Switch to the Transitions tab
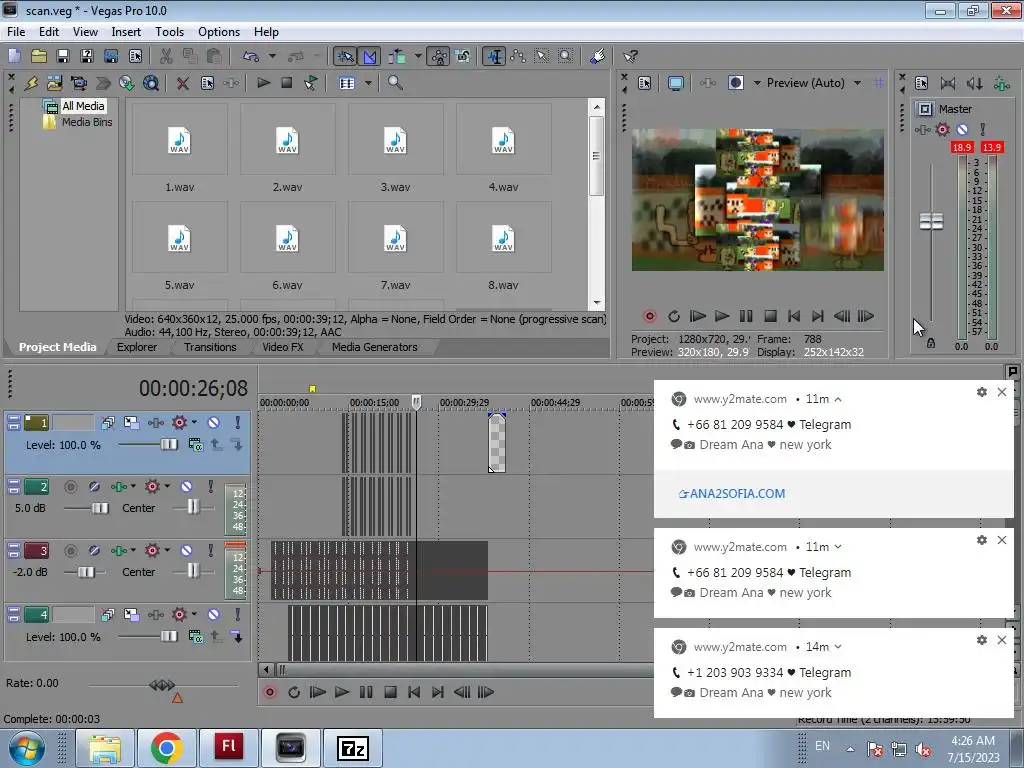This screenshot has width=1024, height=768. point(210,347)
